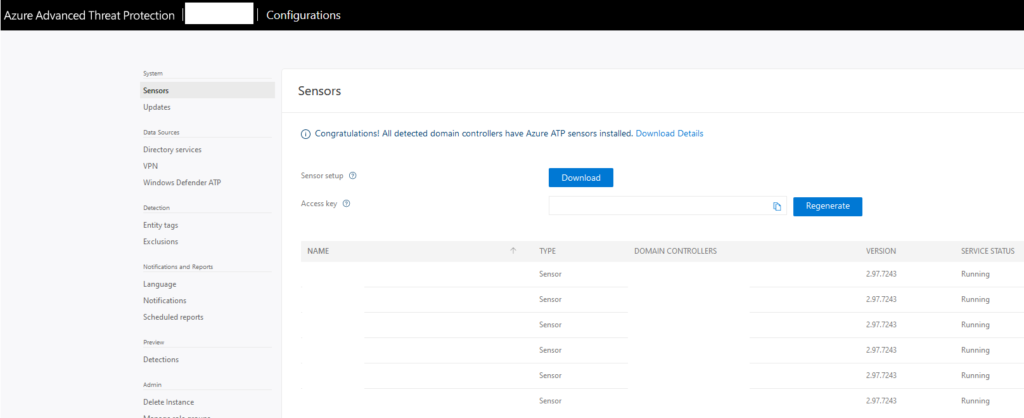Sort by the TYPE column header
Viewport: 1024px width, 418px height.
point(547,251)
